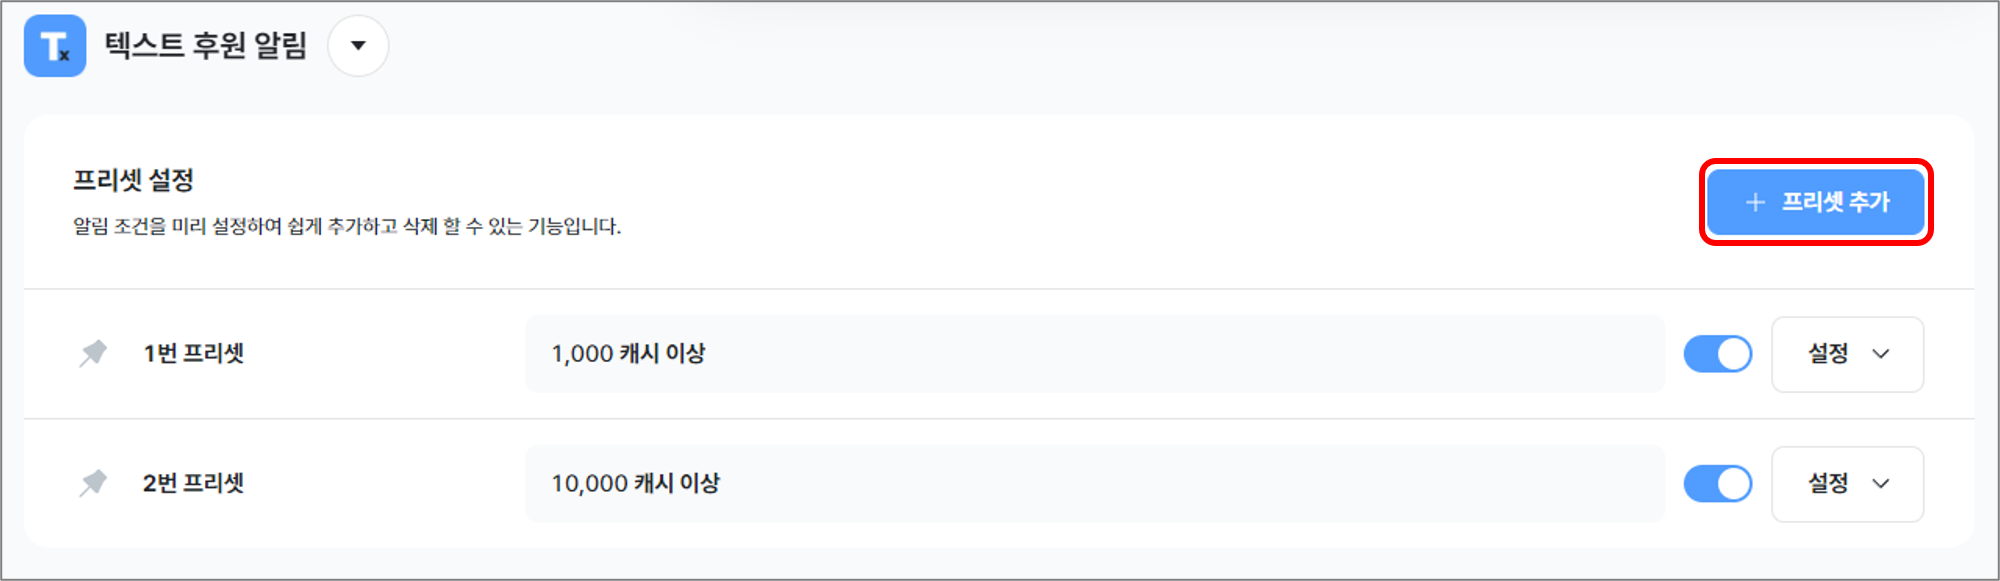Image resolution: width=2000 pixels, height=581 pixels.
Task: Expand the 설정 dropdown for 1번 프리셋
Action: (x=1848, y=354)
